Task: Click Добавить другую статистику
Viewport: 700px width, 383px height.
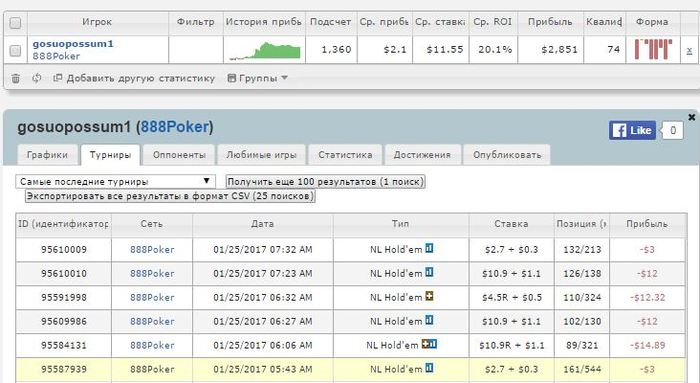Action: [x=134, y=78]
